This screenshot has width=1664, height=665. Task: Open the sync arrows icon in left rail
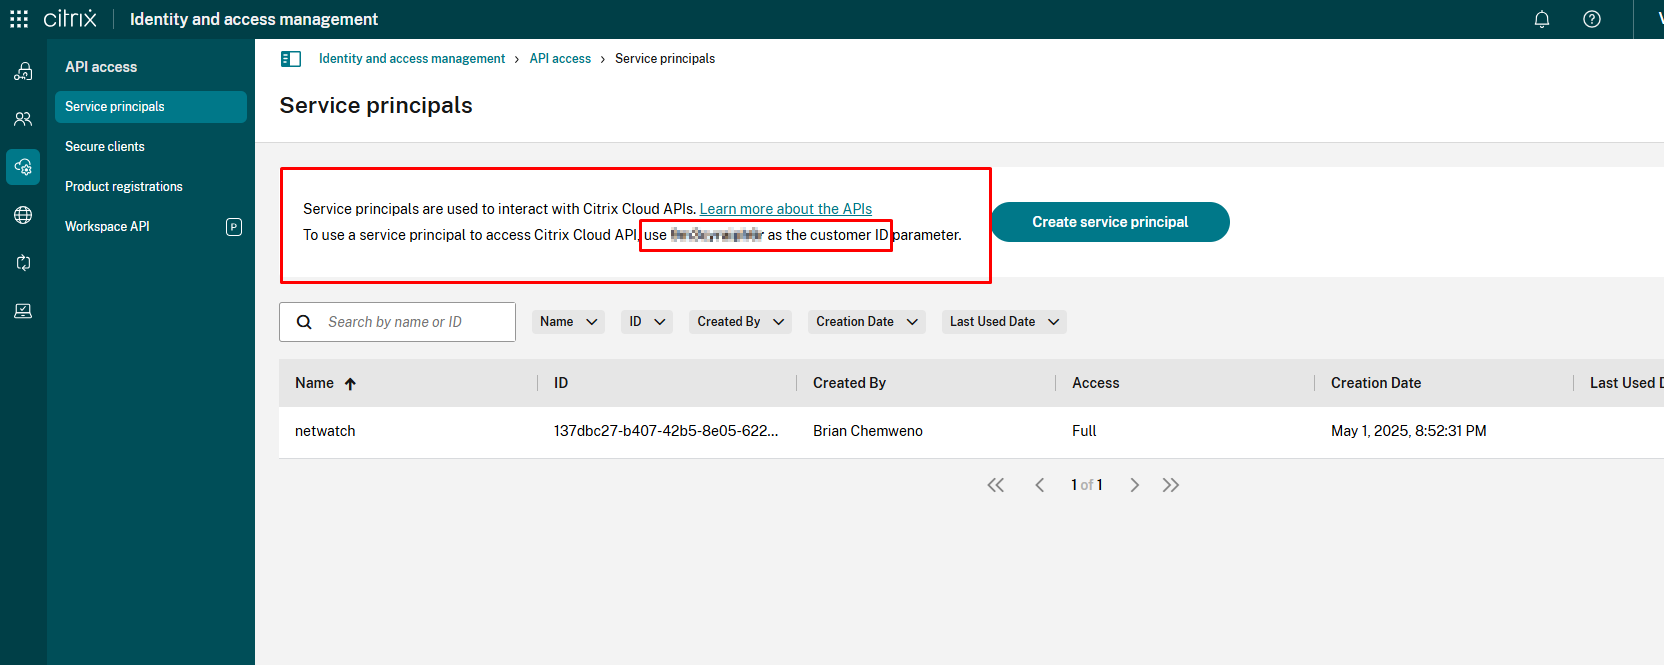pyautogui.click(x=23, y=263)
